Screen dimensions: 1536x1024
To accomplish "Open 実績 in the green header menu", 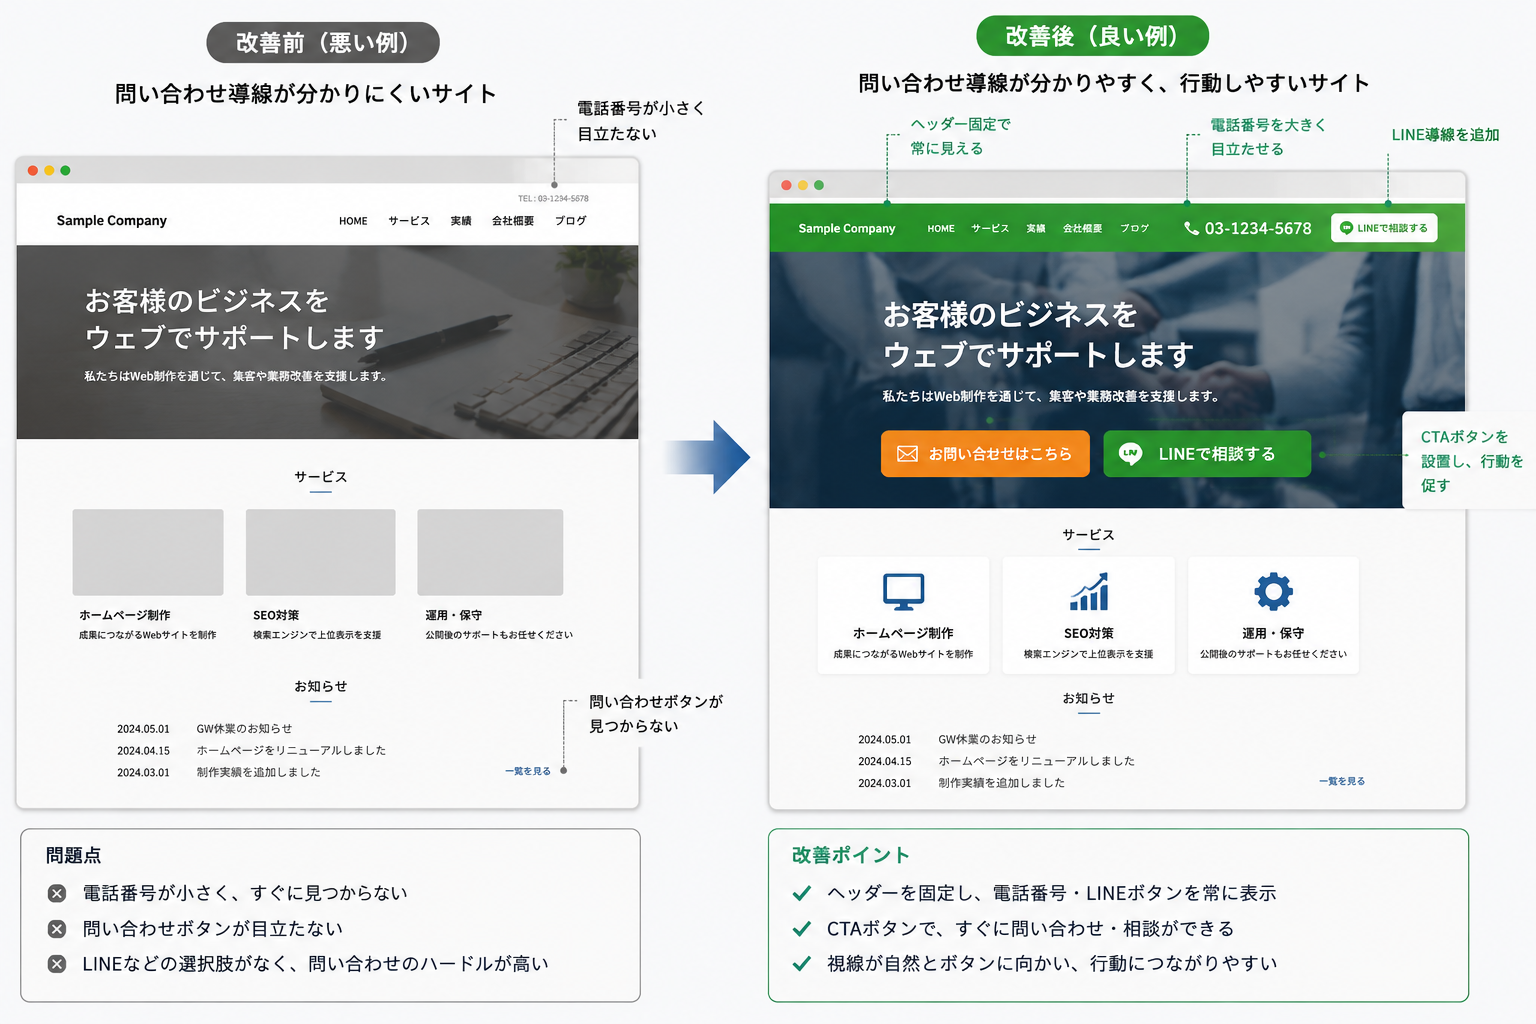I will click(x=1036, y=229).
